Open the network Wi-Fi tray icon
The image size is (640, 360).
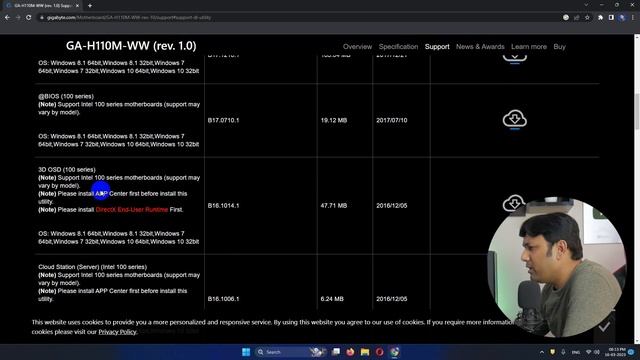point(589,352)
